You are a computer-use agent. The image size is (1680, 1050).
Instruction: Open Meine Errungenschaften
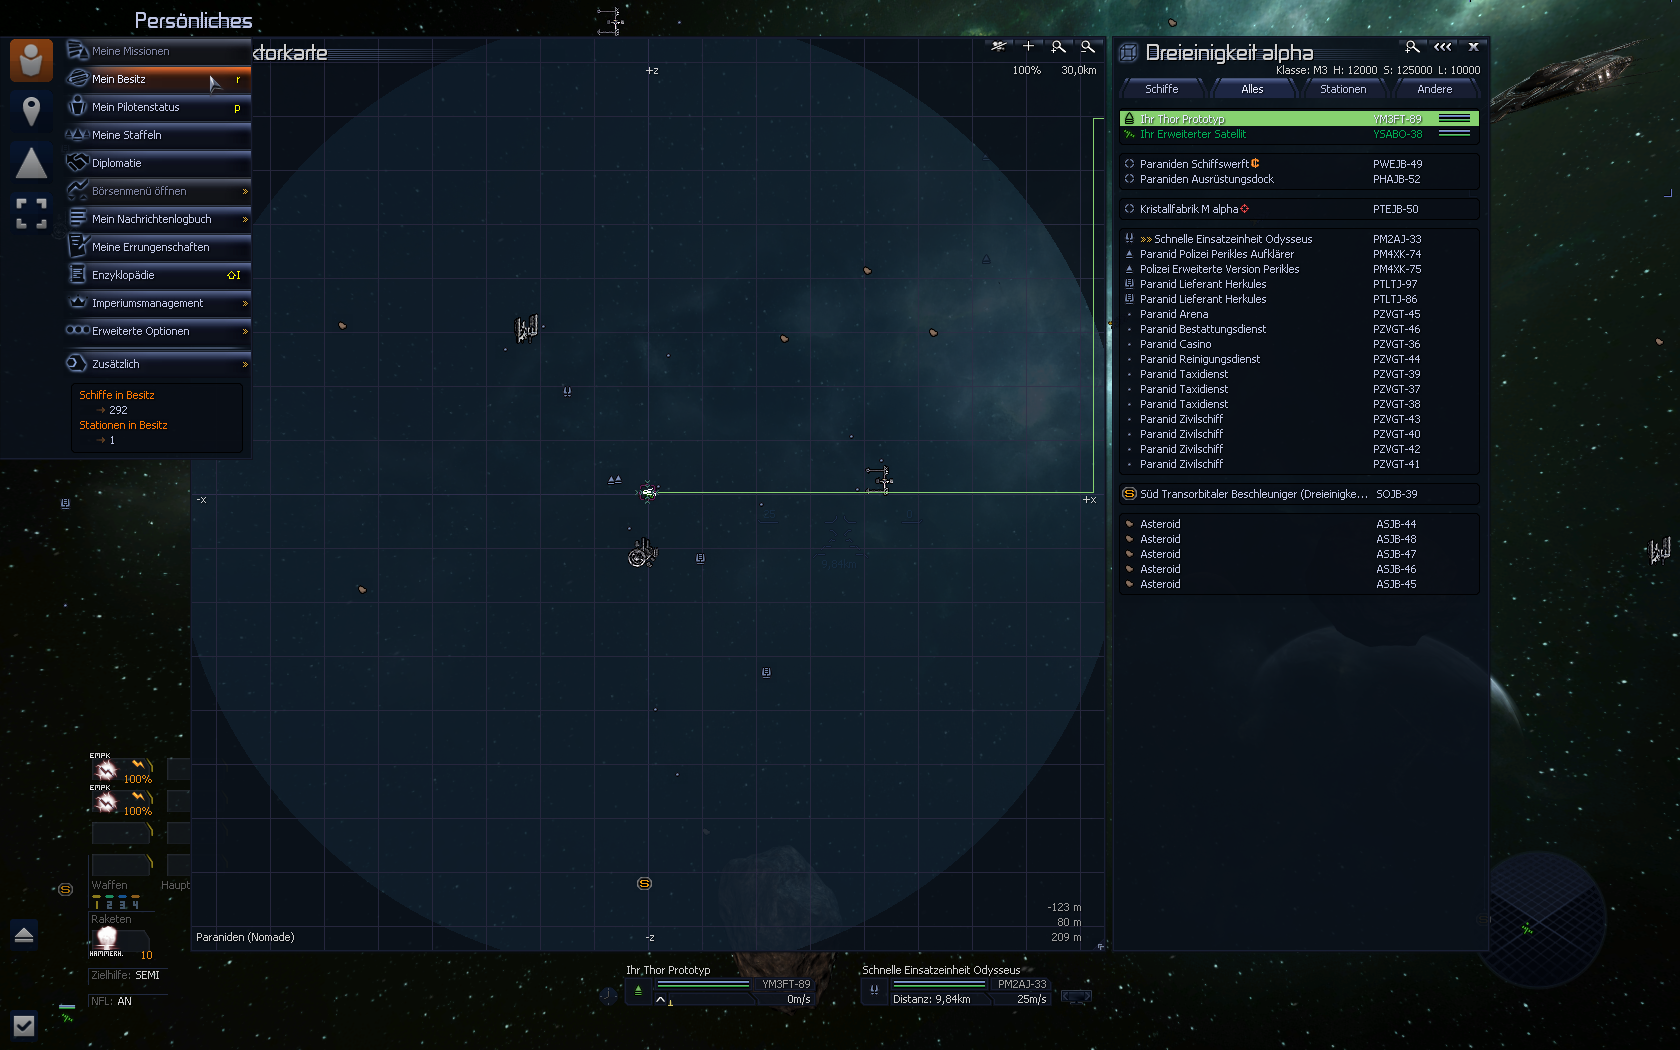pyautogui.click(x=158, y=247)
